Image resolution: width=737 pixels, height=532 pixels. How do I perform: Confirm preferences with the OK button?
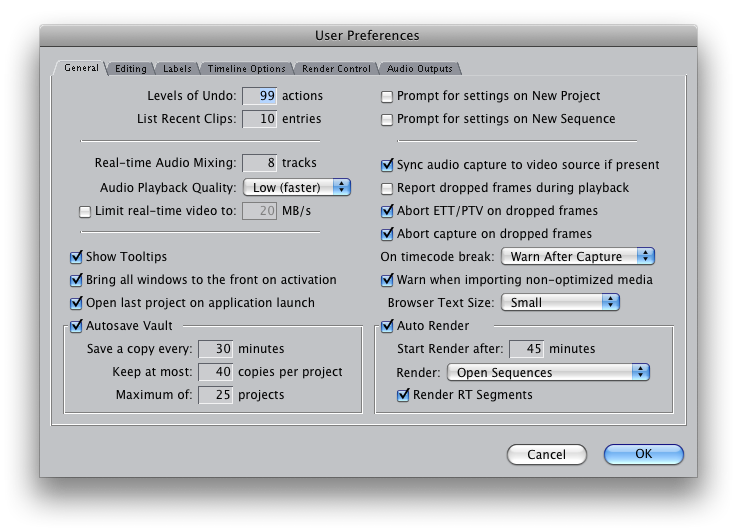(643, 454)
